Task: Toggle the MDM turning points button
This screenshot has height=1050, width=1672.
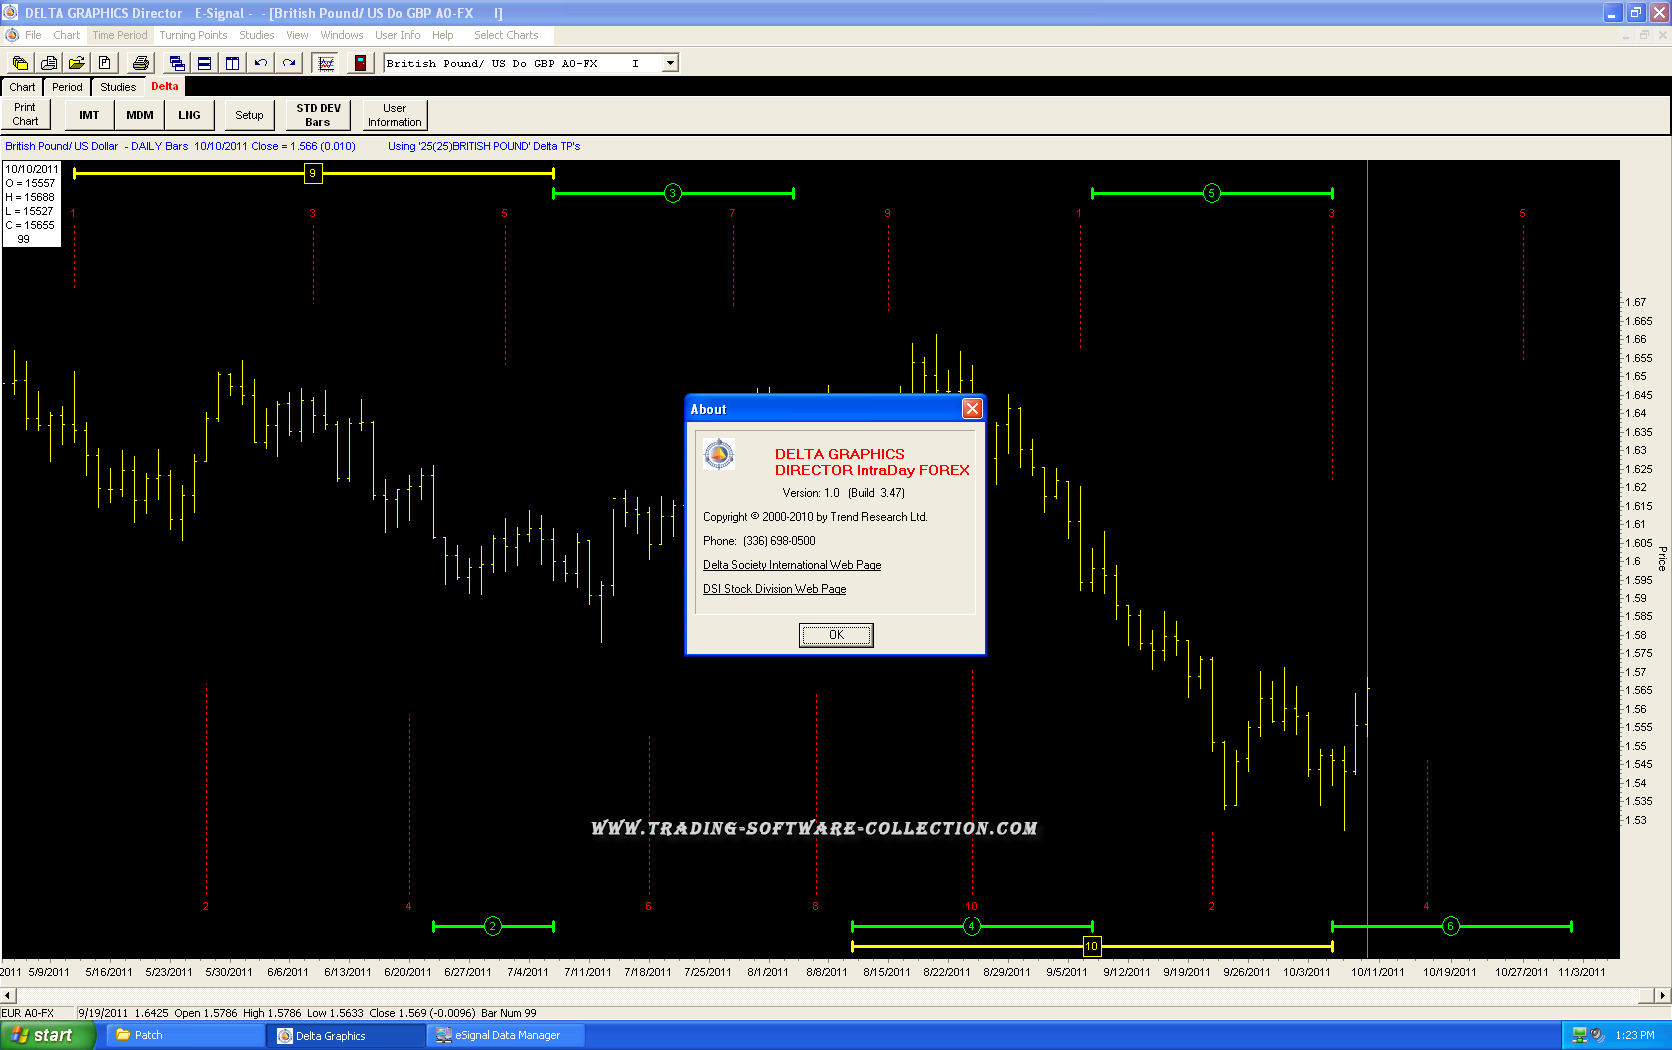Action: click(x=140, y=115)
